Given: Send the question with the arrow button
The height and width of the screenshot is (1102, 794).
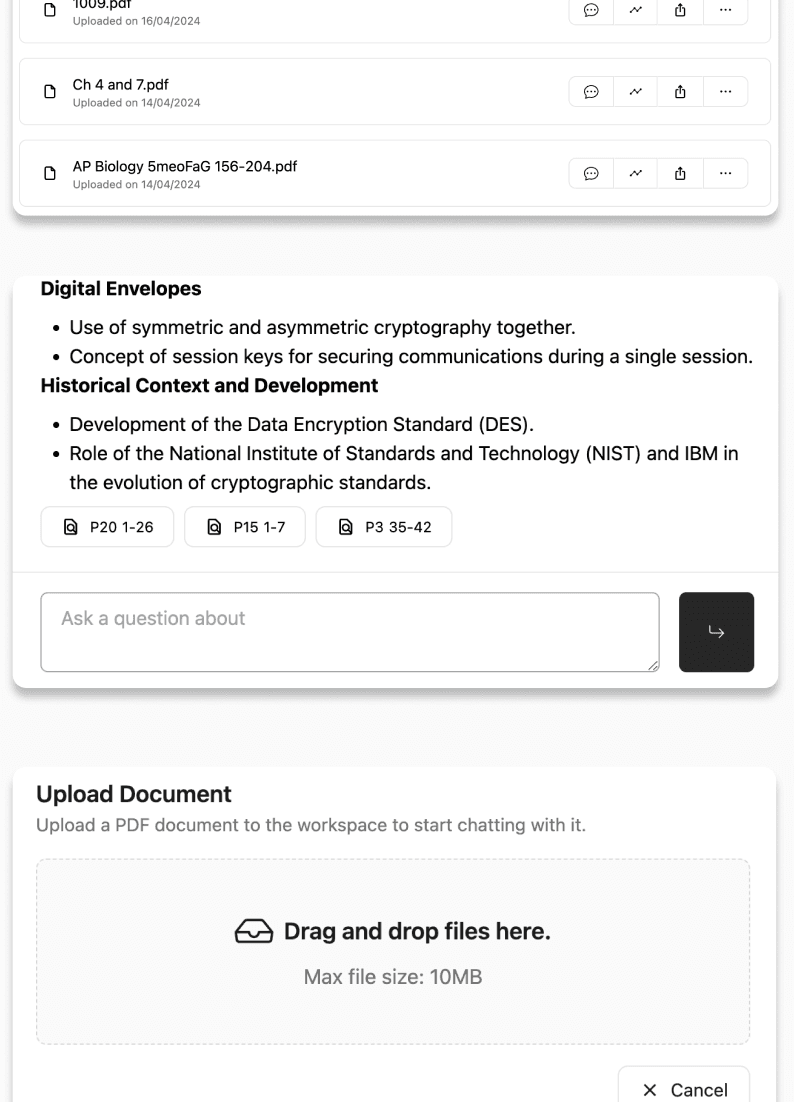Looking at the screenshot, I should click(716, 632).
